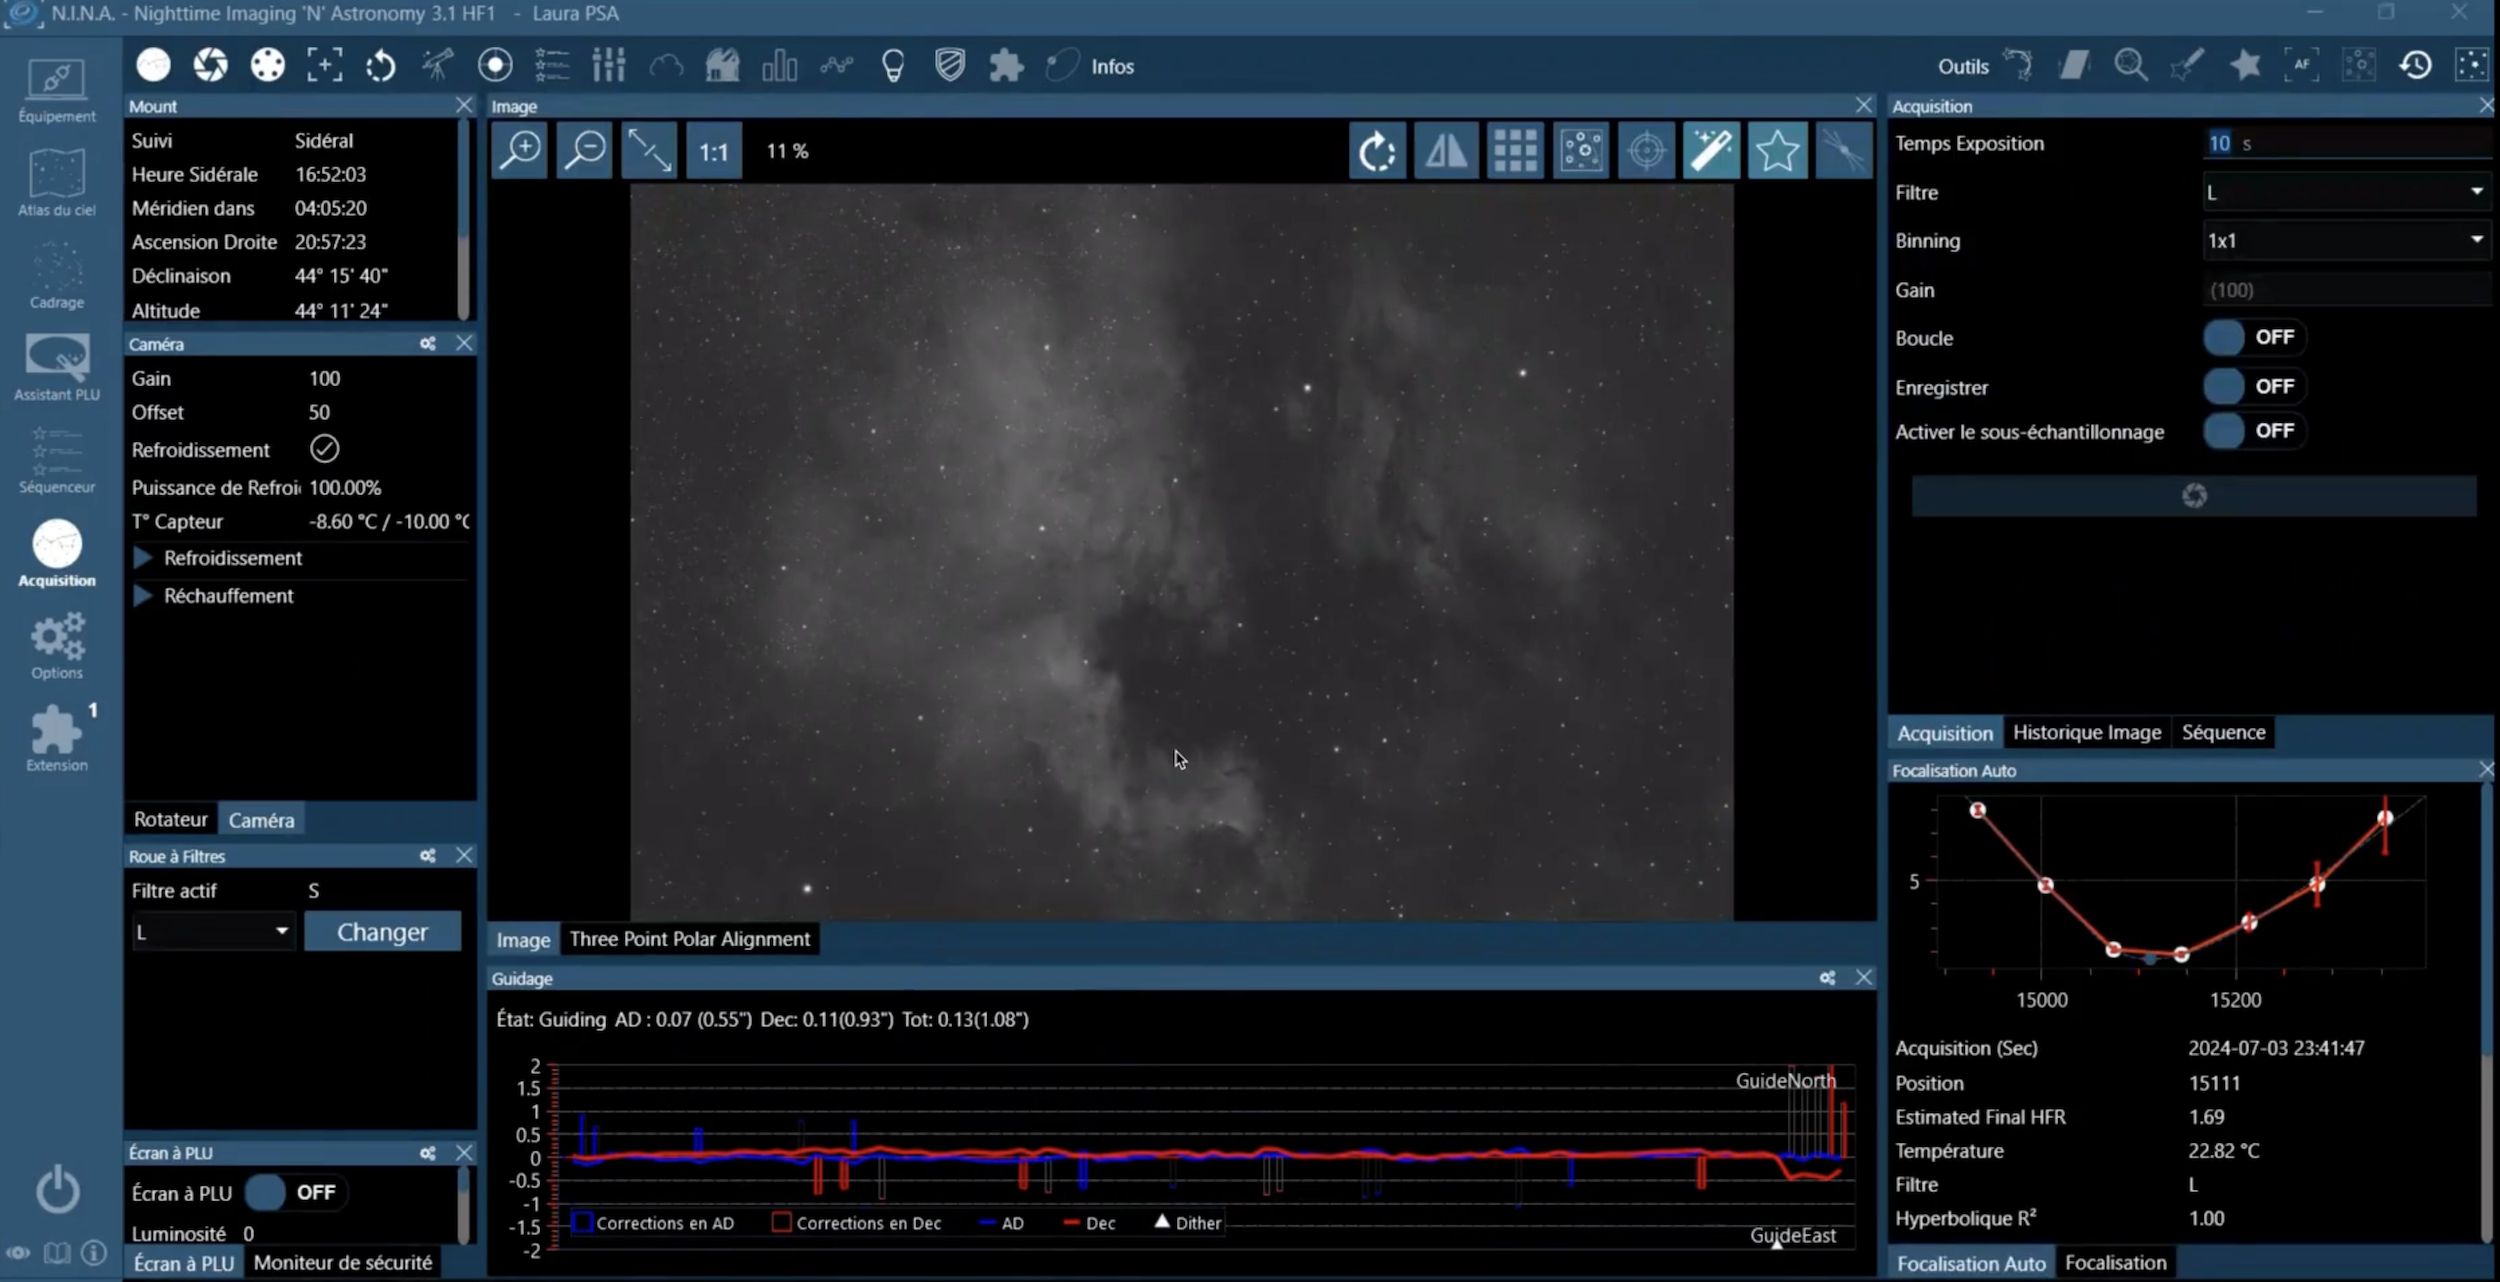Image resolution: width=2500 pixels, height=1282 pixels.
Task: Click the Changer filter button
Action: (382, 932)
